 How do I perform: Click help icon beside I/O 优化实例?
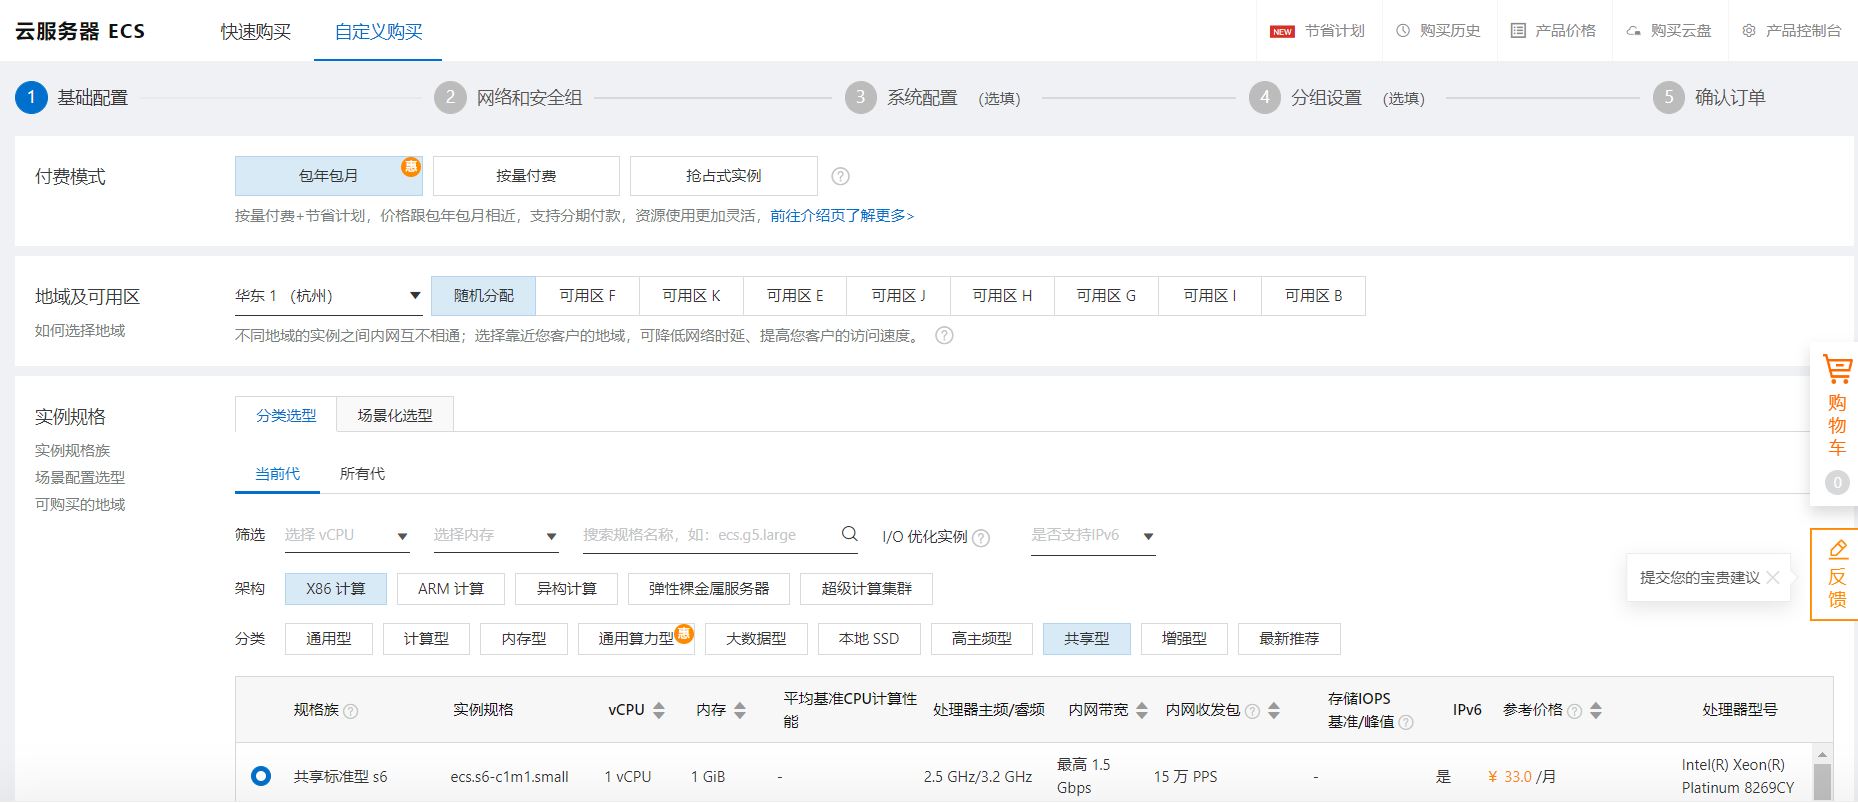tap(981, 538)
